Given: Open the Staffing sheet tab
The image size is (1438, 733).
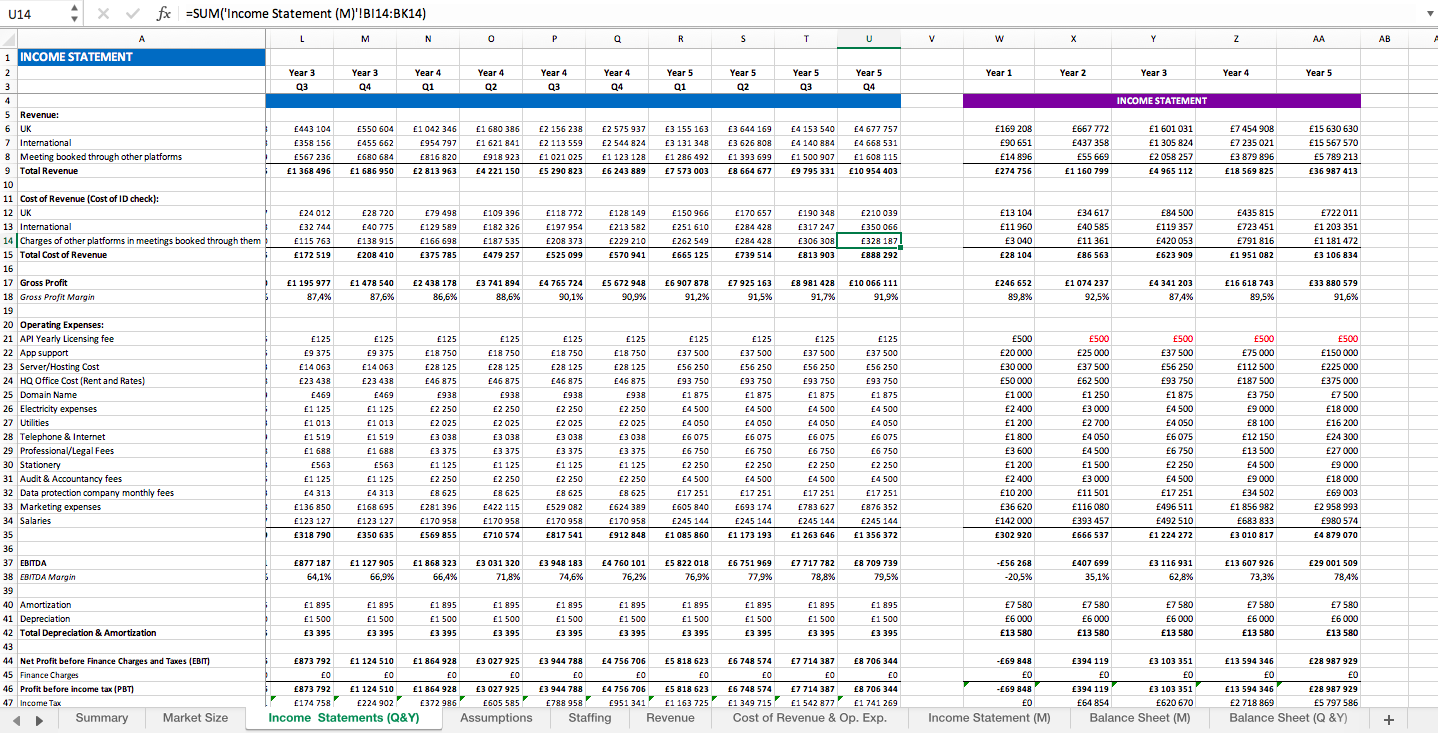Looking at the screenshot, I should click(x=590, y=718).
